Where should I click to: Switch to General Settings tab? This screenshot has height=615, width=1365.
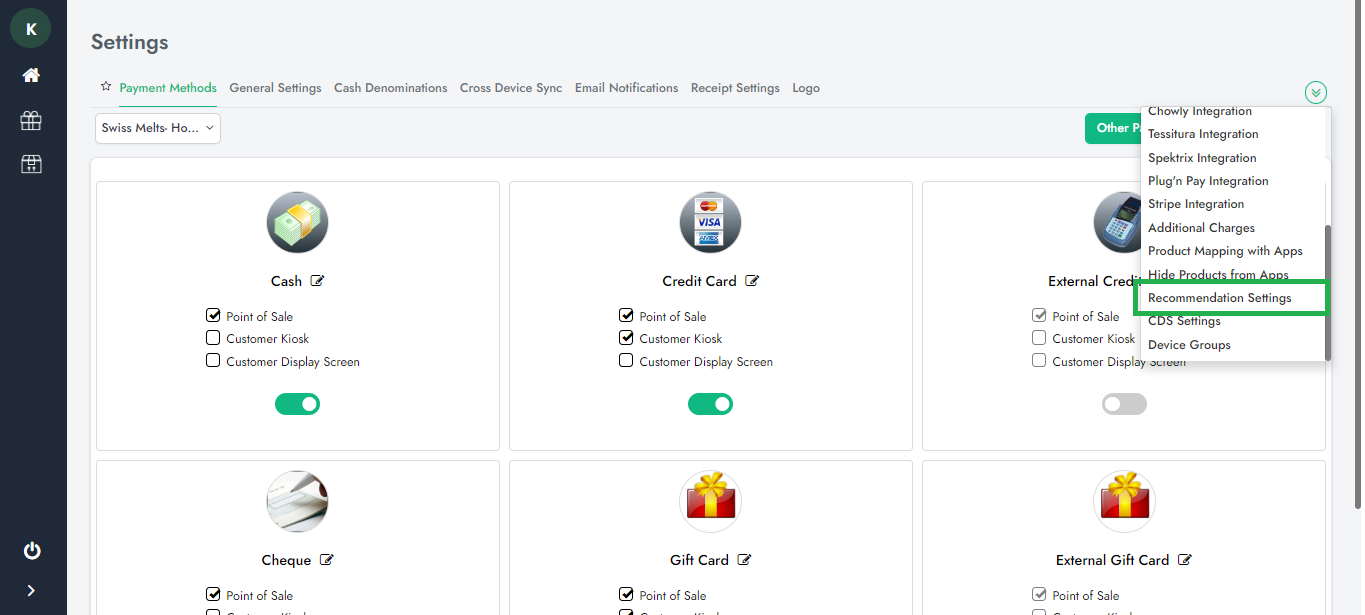click(275, 88)
